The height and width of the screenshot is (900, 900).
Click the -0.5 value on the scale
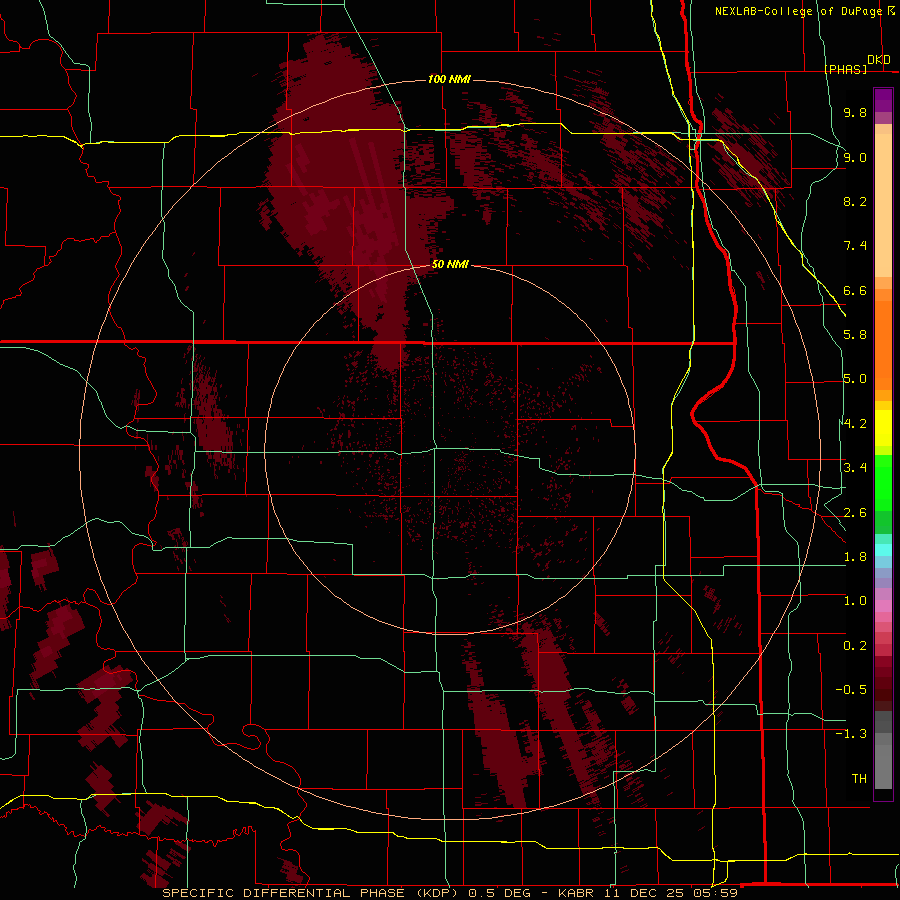click(851, 690)
